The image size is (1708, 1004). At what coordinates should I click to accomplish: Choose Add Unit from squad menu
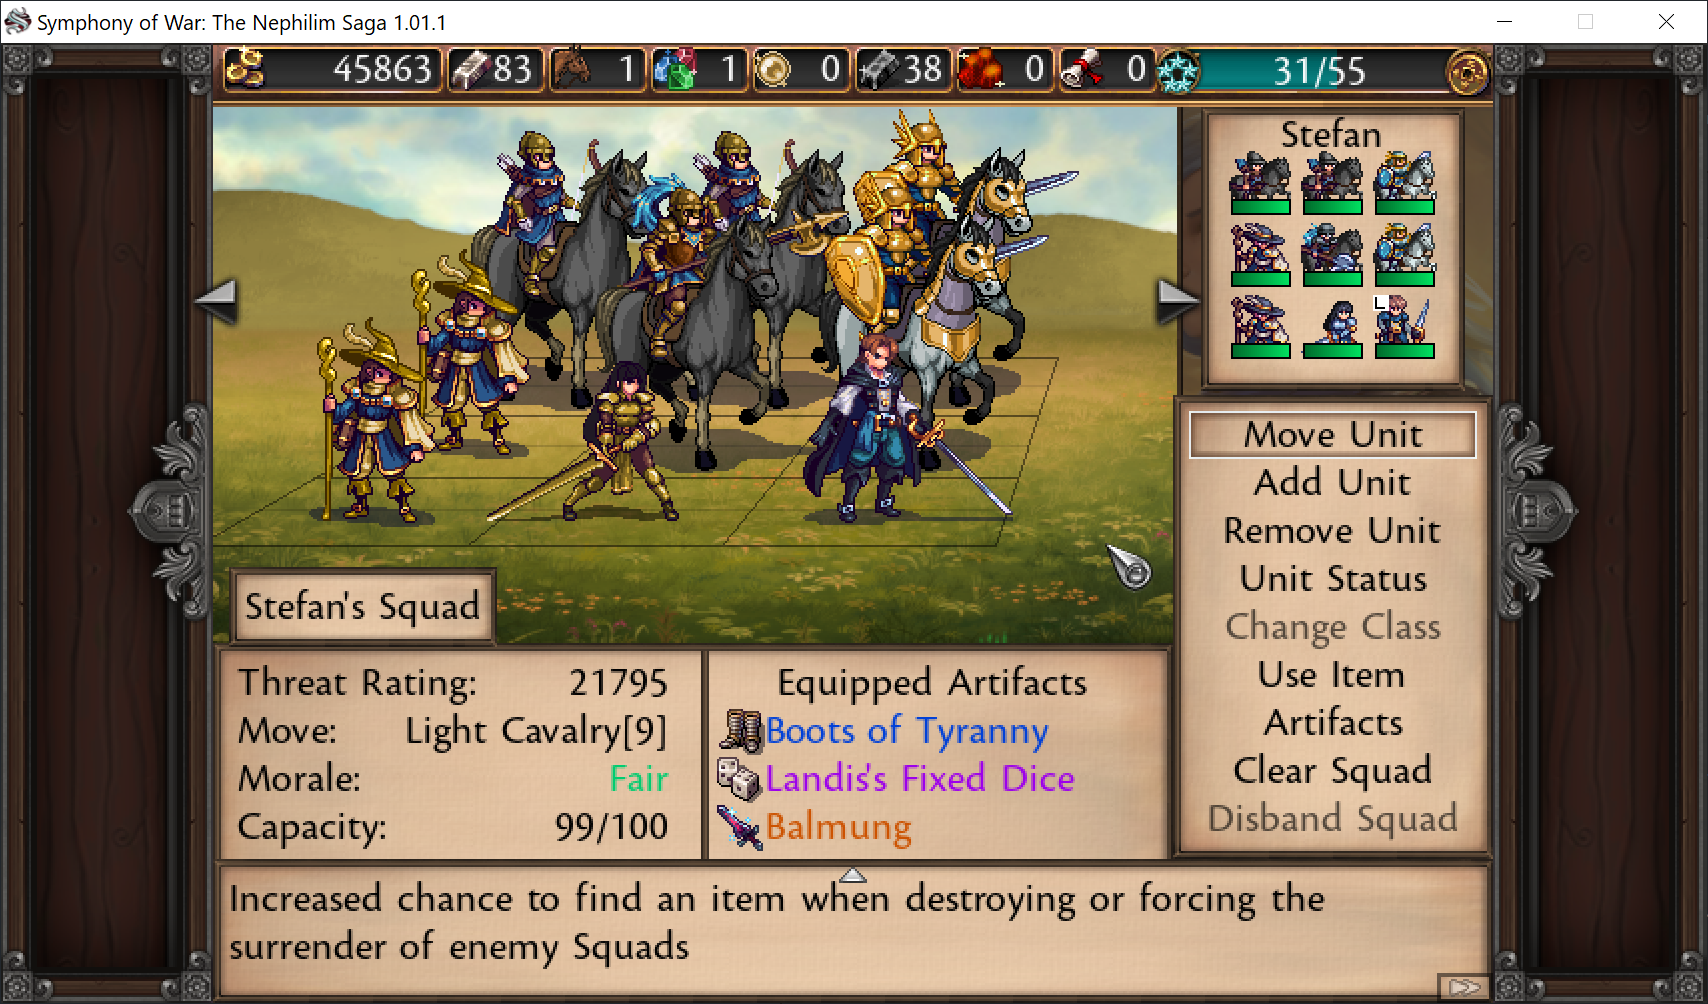(1333, 483)
